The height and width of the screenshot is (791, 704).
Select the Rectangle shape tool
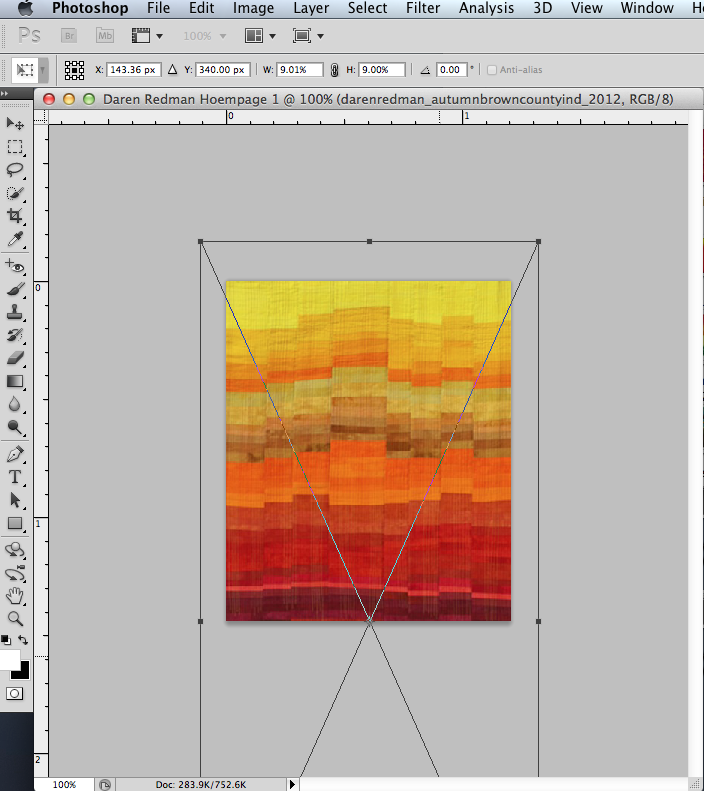(15, 524)
